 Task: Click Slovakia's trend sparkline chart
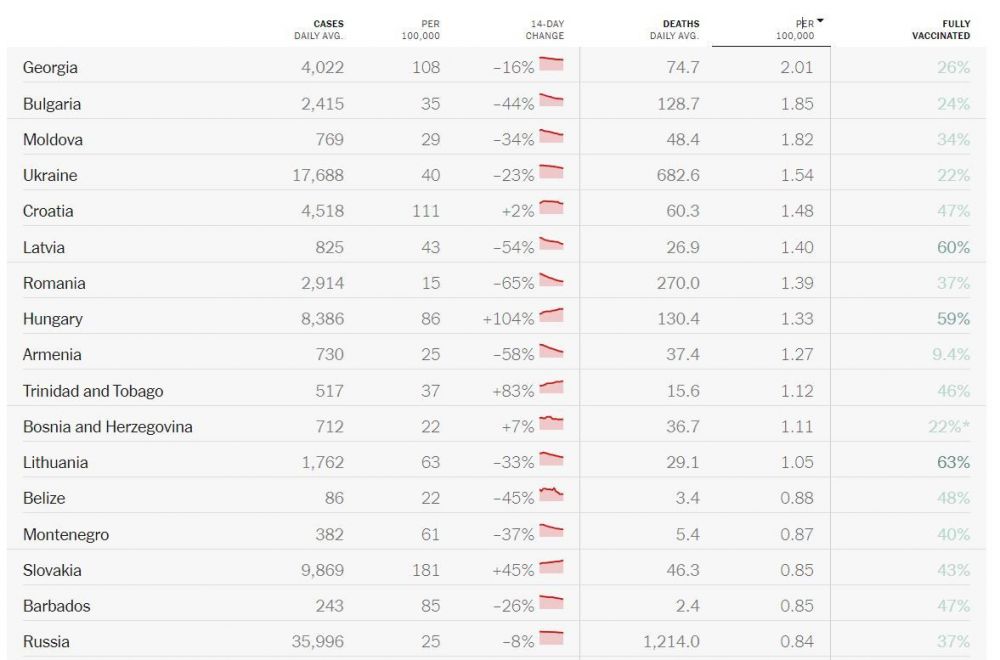(551, 567)
